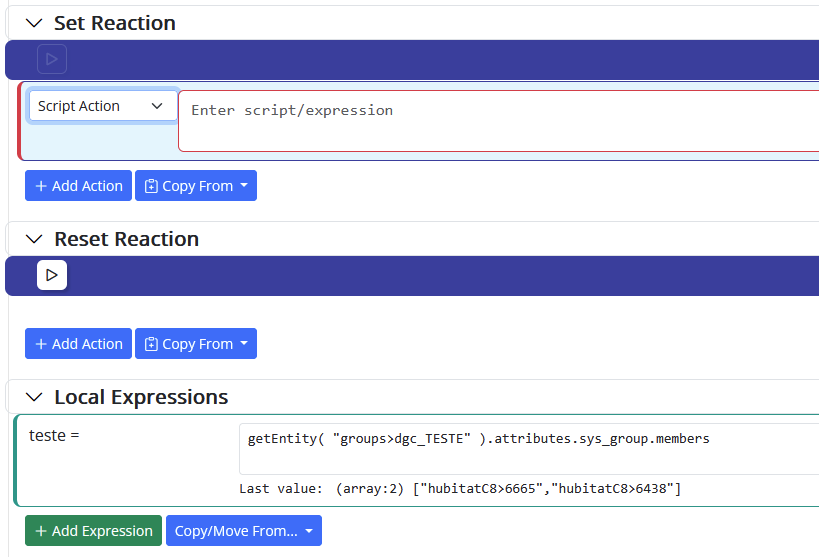Add a new expression with Add Expression
The image size is (819, 557).
(x=93, y=530)
